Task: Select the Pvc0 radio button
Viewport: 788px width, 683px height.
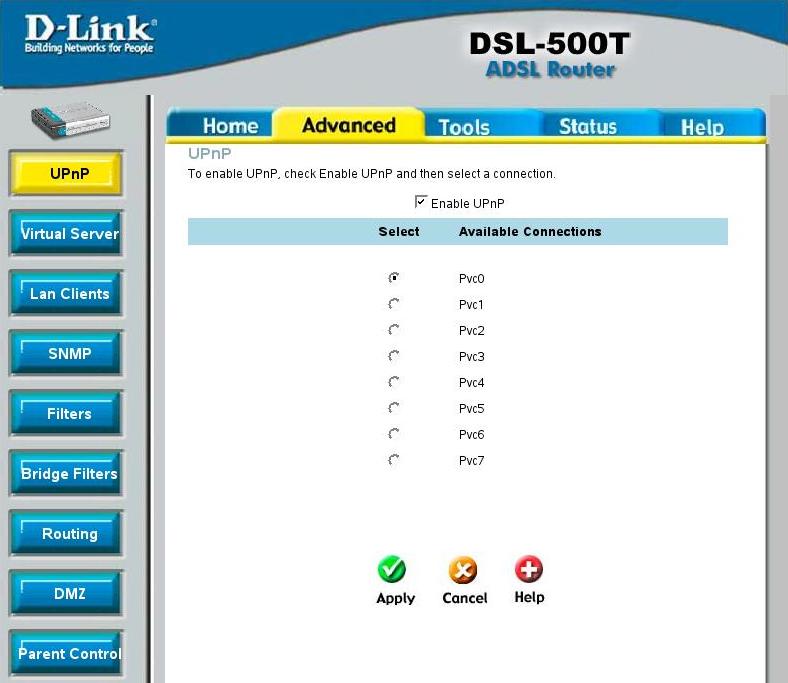Action: point(393,277)
